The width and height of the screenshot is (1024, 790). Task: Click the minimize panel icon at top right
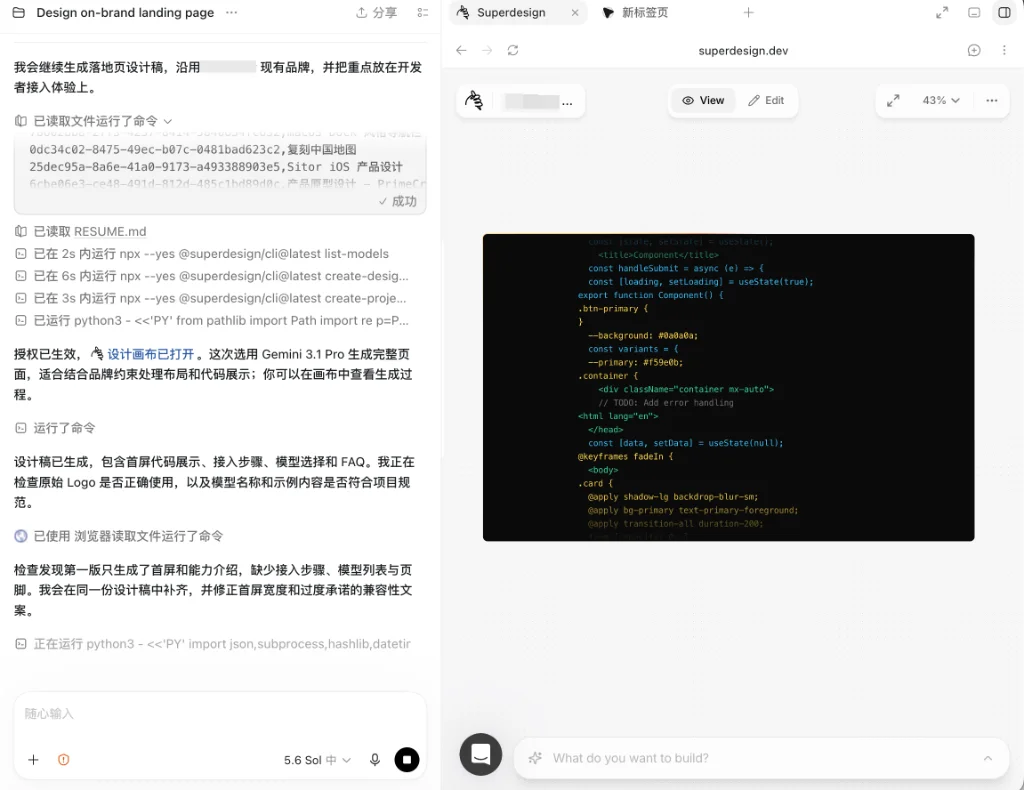(x=974, y=12)
